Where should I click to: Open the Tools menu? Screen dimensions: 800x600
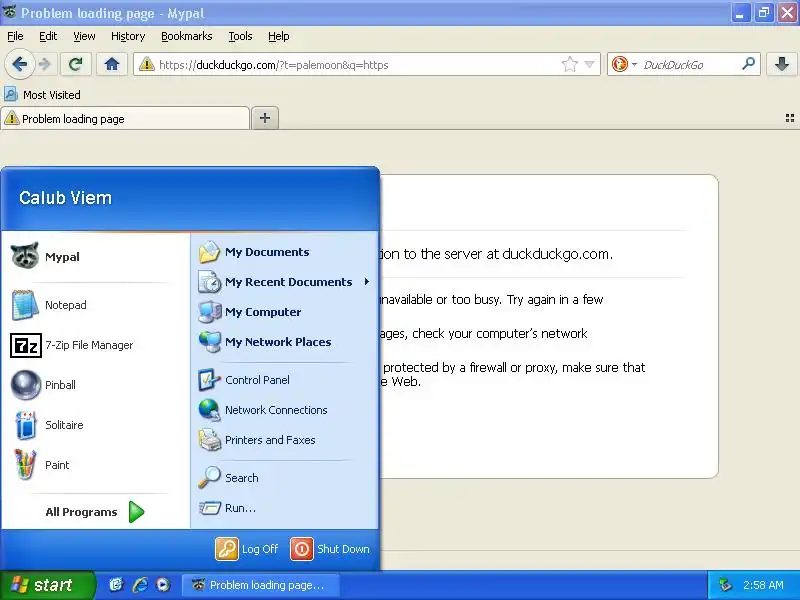click(240, 36)
